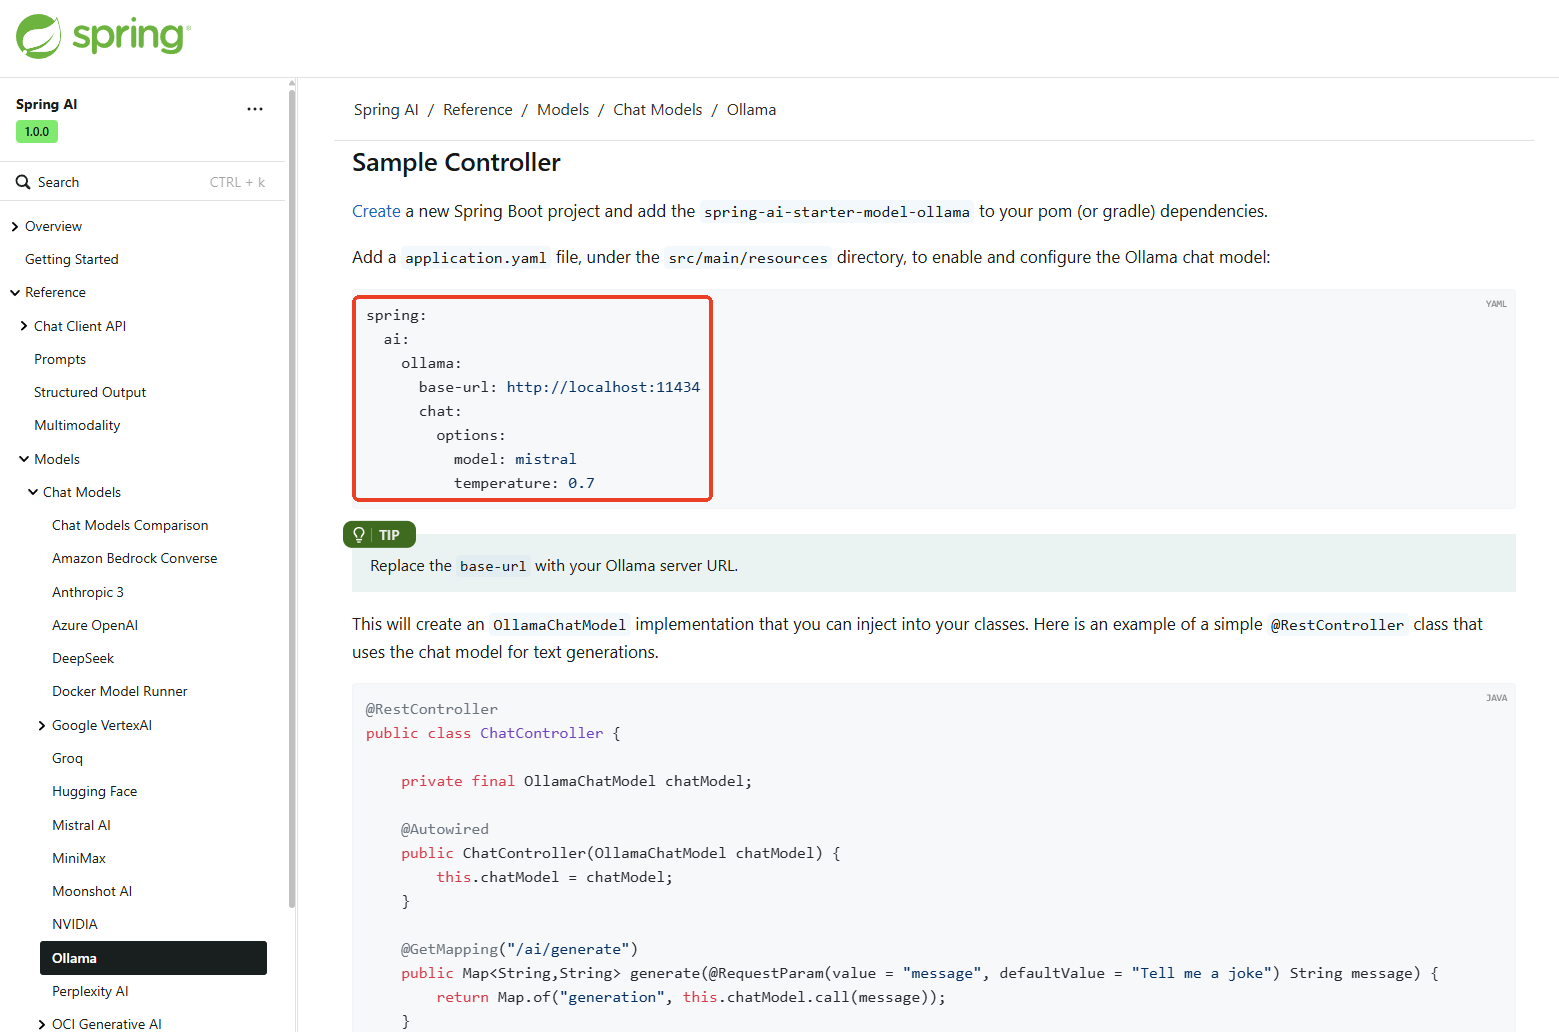Click the base-url localhost:11434 line
1559x1032 pixels.
559,387
